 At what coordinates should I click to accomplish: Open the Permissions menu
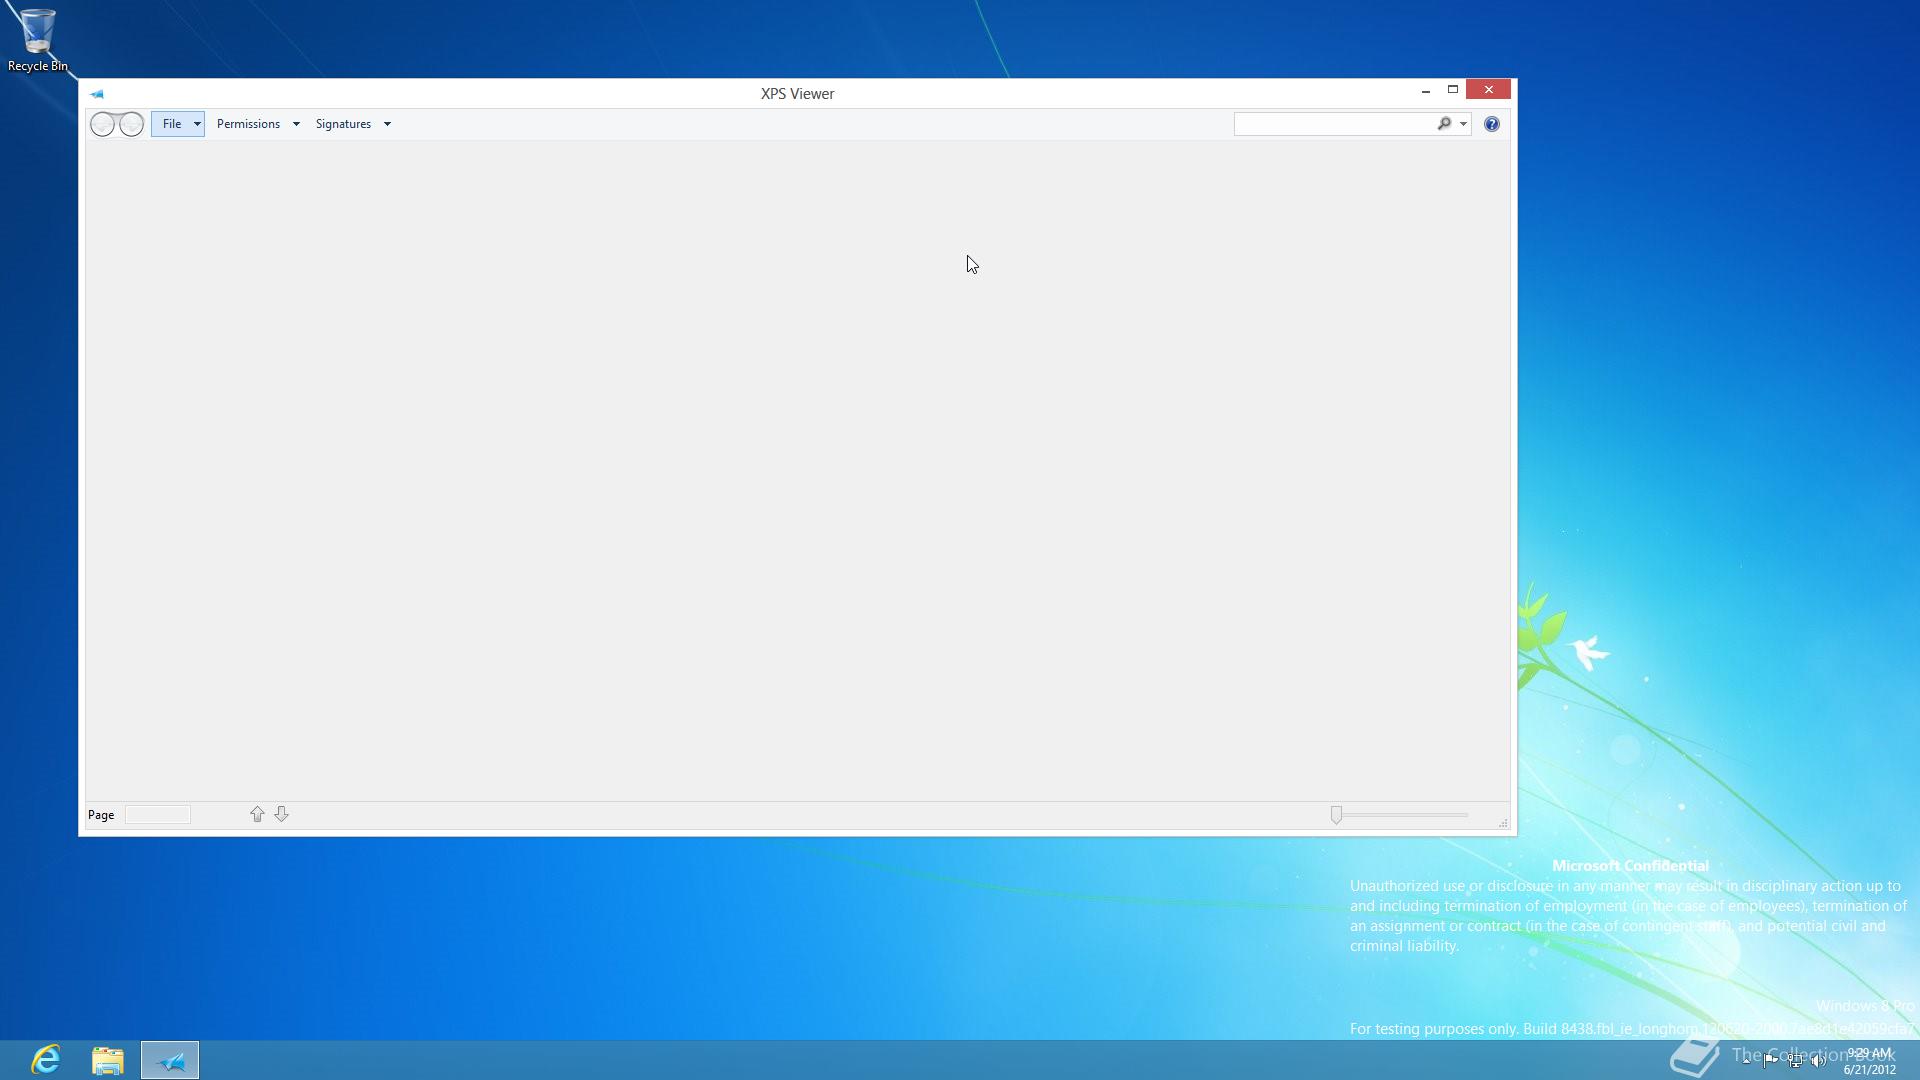pyautogui.click(x=248, y=124)
